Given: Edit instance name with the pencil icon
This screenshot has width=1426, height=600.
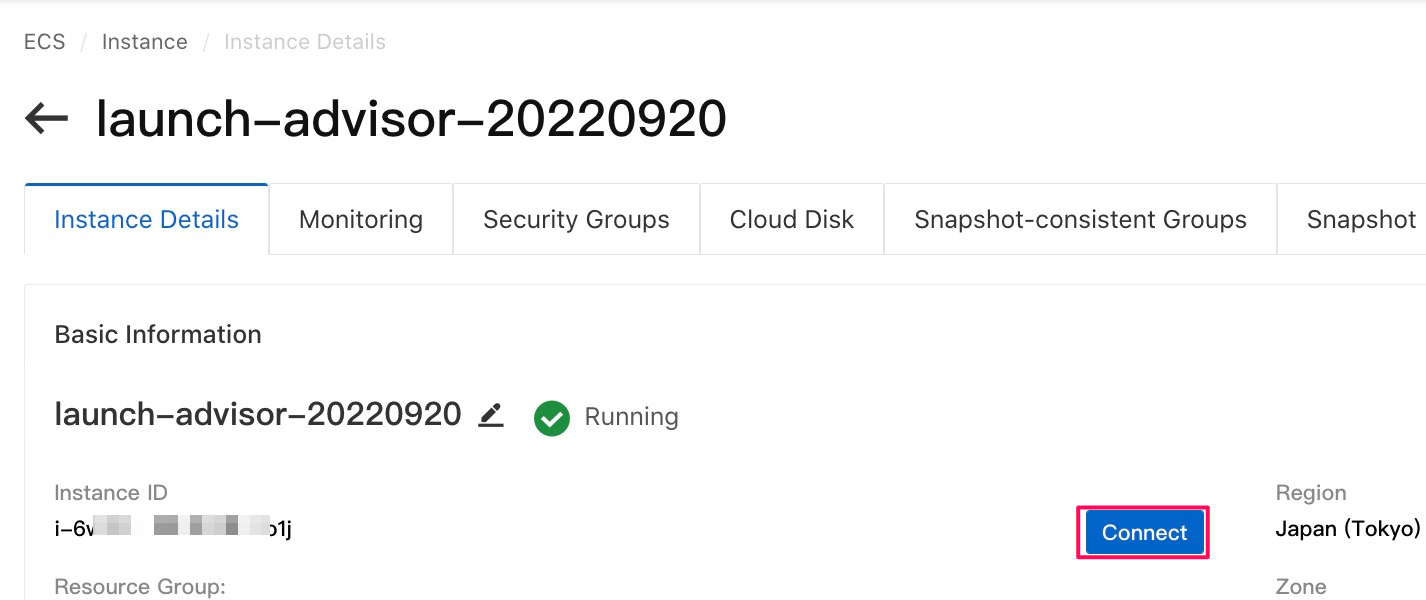Looking at the screenshot, I should pyautogui.click(x=491, y=415).
